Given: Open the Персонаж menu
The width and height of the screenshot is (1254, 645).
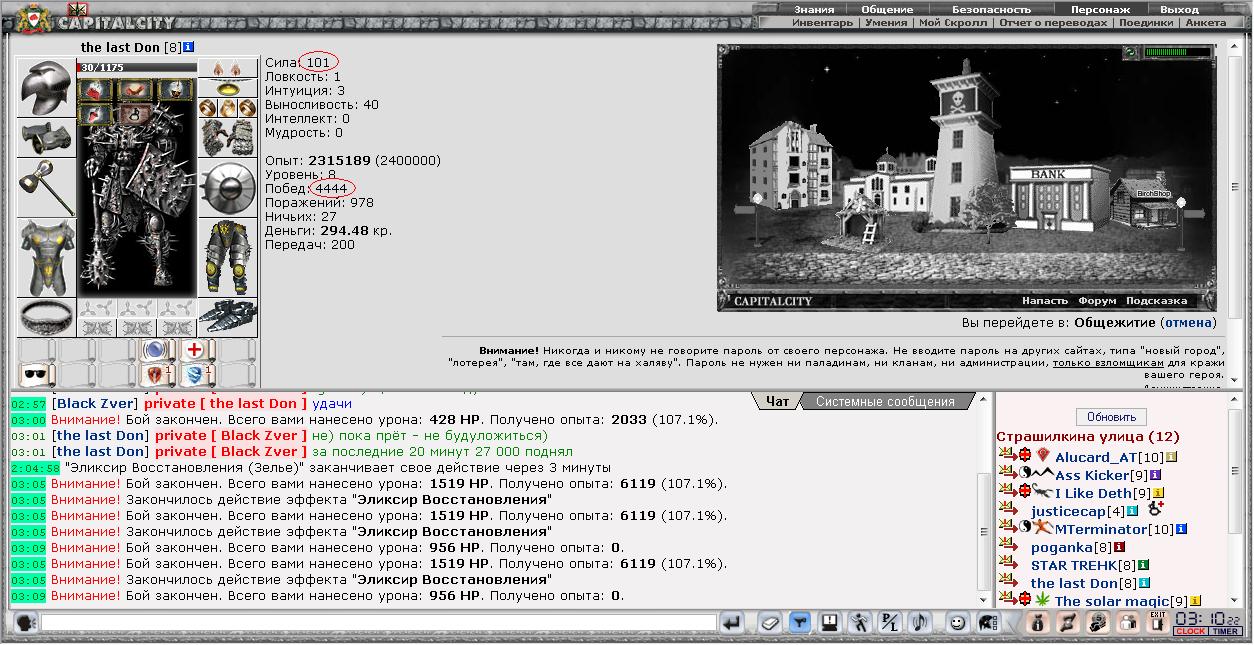Looking at the screenshot, I should (x=1100, y=9).
